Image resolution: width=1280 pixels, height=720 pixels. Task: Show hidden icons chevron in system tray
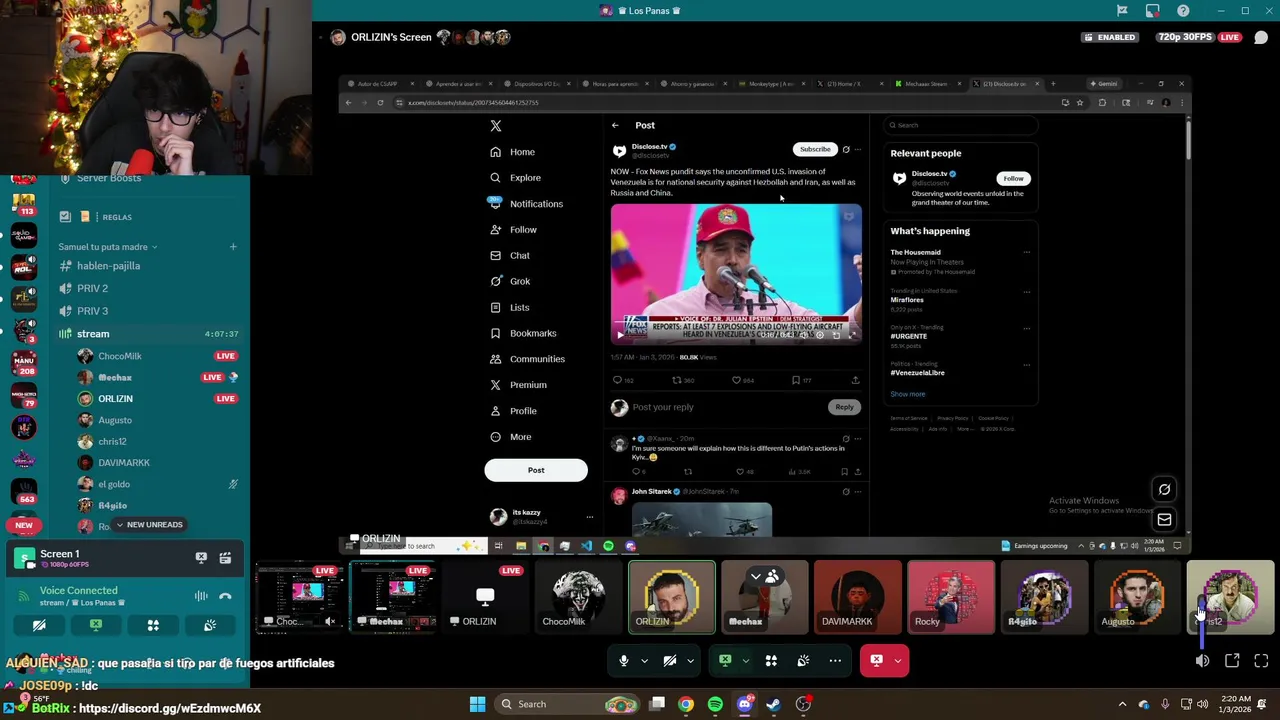(1122, 704)
